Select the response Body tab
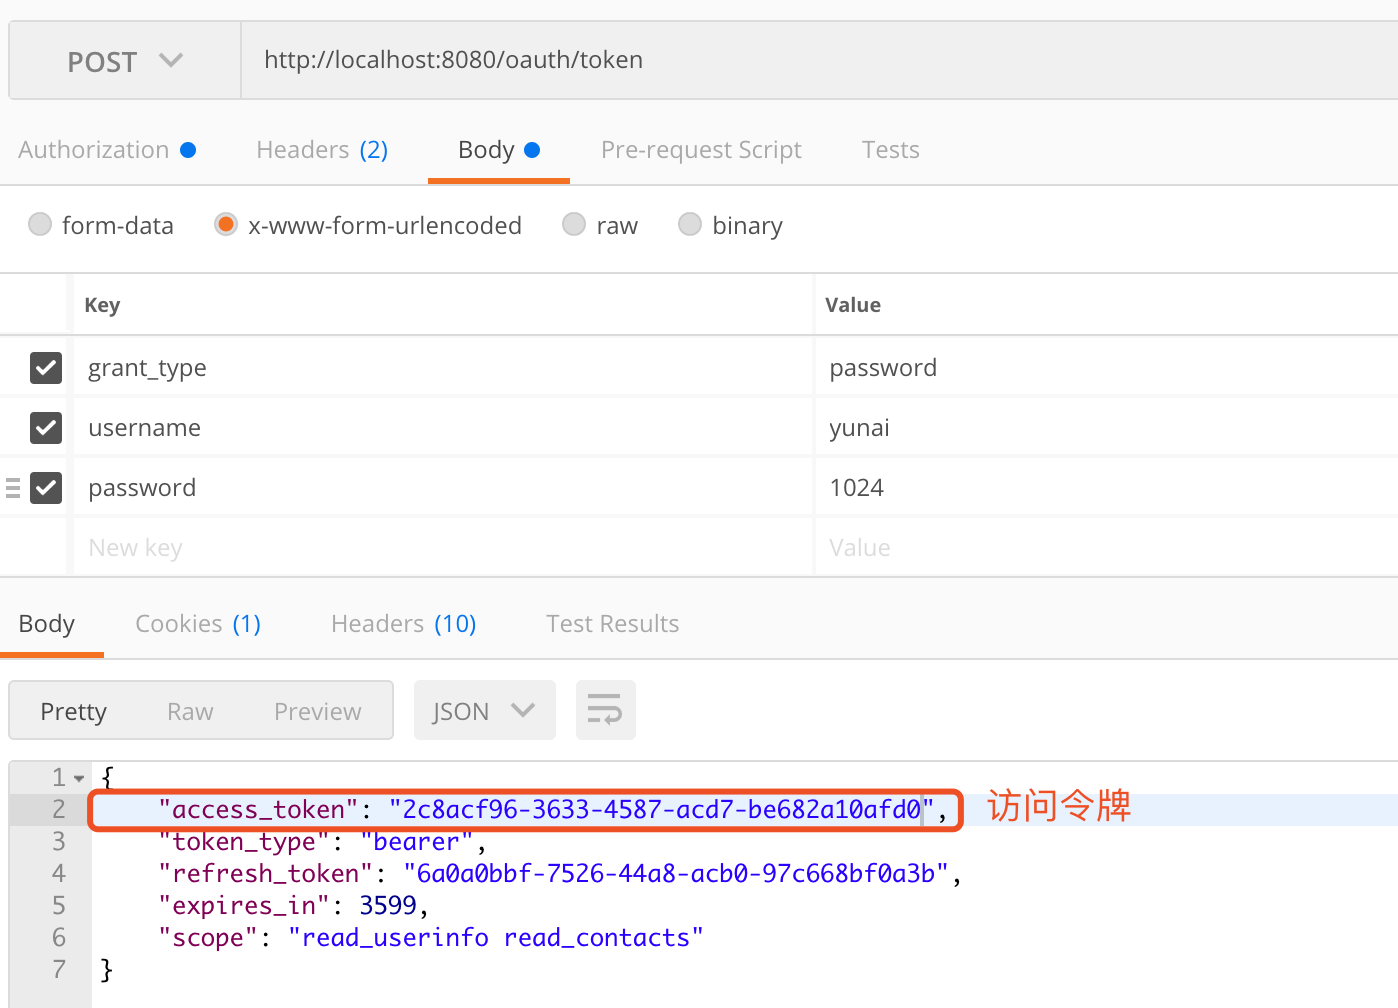This screenshot has width=1398, height=1008. tap(47, 624)
